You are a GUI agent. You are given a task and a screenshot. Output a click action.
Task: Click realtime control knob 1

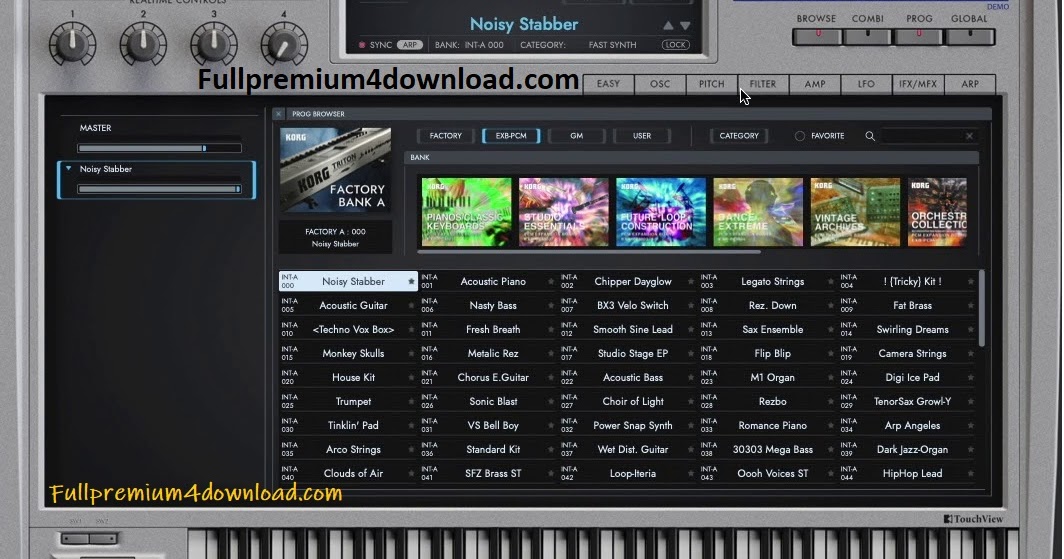pos(73,44)
